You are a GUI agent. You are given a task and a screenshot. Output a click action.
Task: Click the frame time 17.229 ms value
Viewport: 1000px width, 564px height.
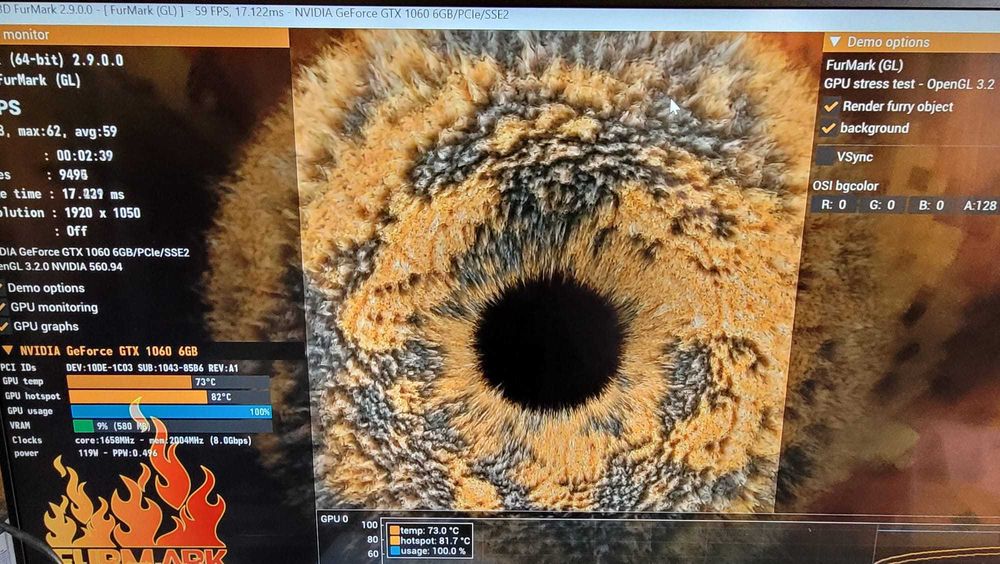(92, 194)
